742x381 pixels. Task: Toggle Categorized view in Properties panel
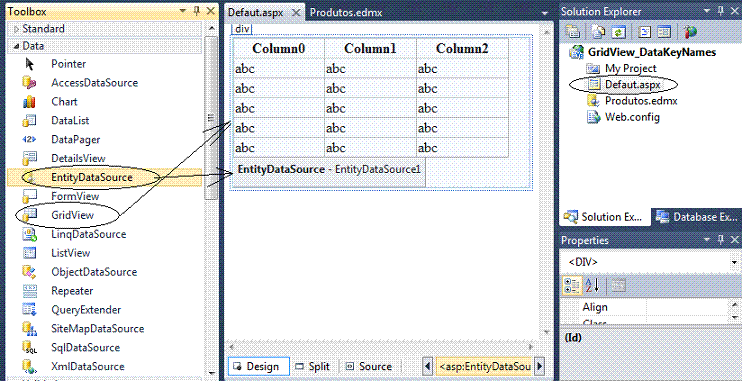click(x=572, y=285)
